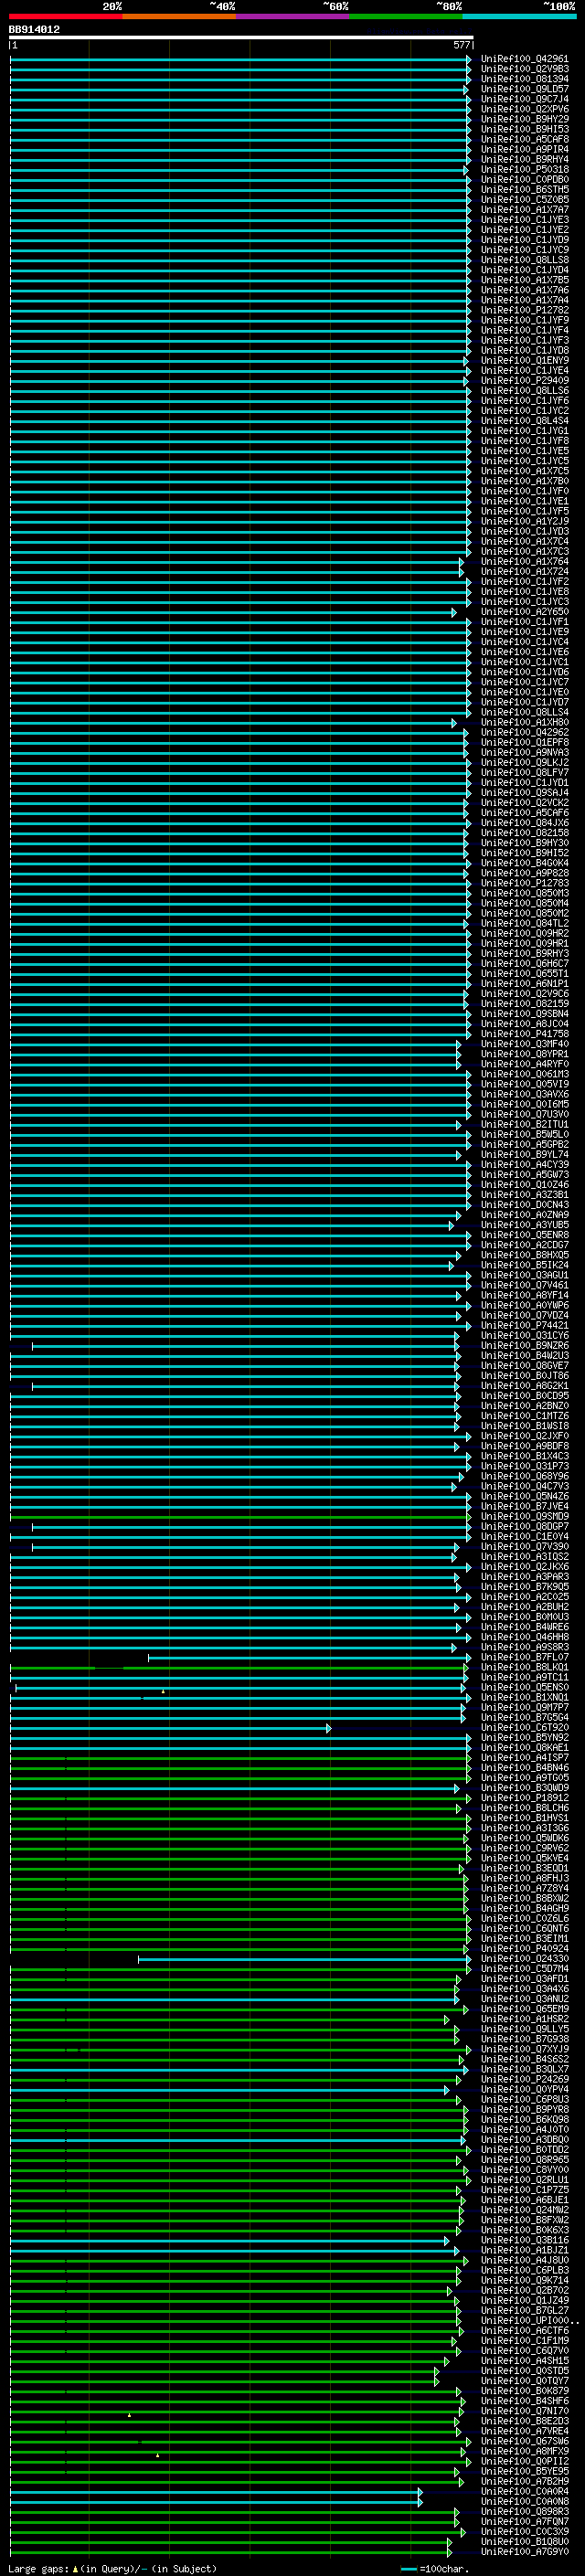Click hit label UniRef100_Q5ENS0
Screen dimensions: 585x2576
click(524, 1687)
